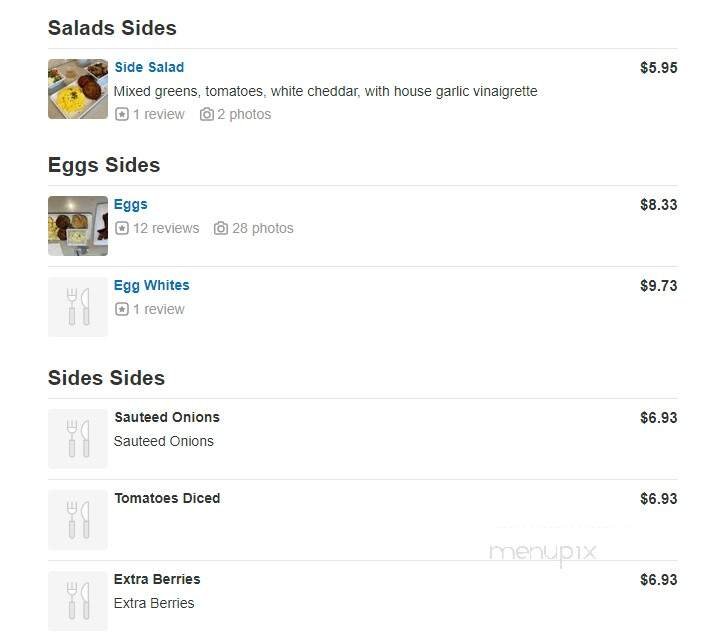Image resolution: width=722 pixels, height=635 pixels.
Task: Select the Sauteed Onions item title
Action: [167, 417]
